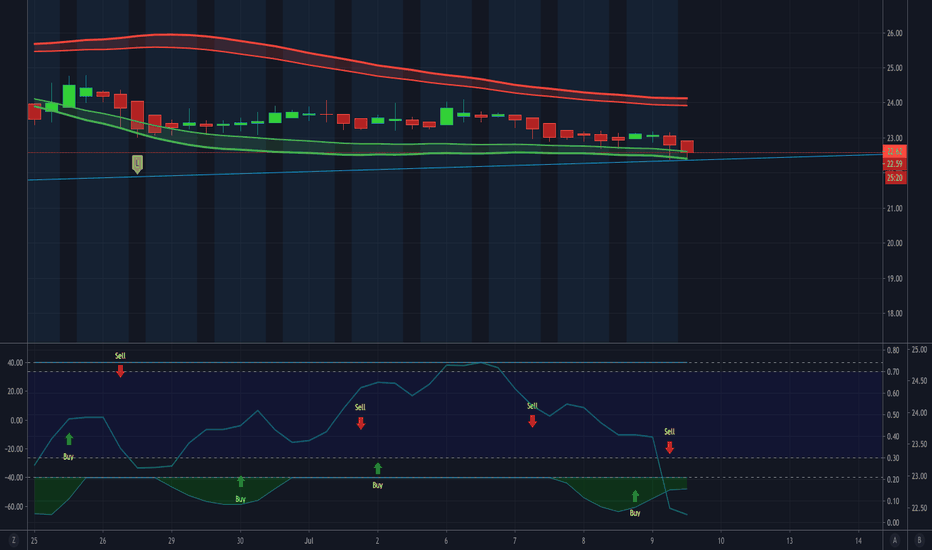Click the Buy marker near July 2
932x550 pixels.
377,476
